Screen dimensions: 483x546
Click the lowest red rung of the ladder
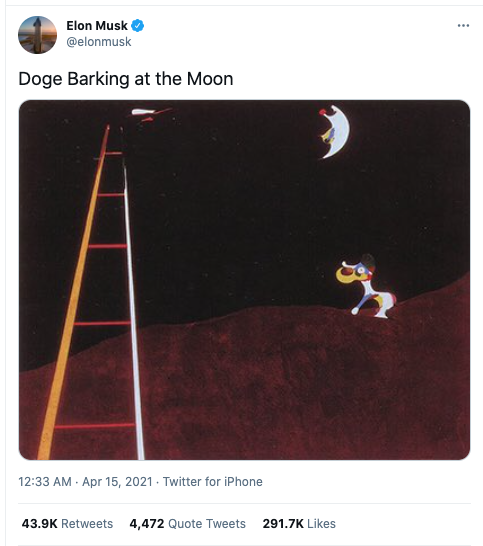tap(94, 426)
